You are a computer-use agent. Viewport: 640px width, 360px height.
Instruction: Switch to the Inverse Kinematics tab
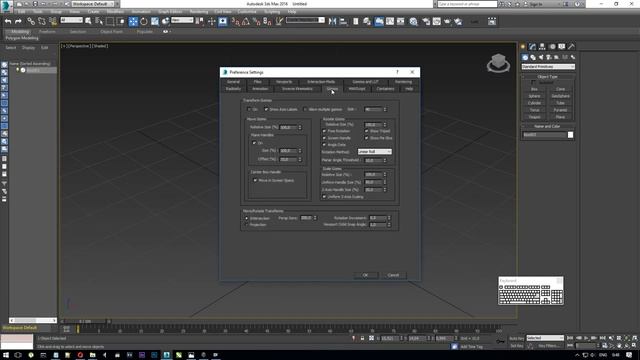297,89
